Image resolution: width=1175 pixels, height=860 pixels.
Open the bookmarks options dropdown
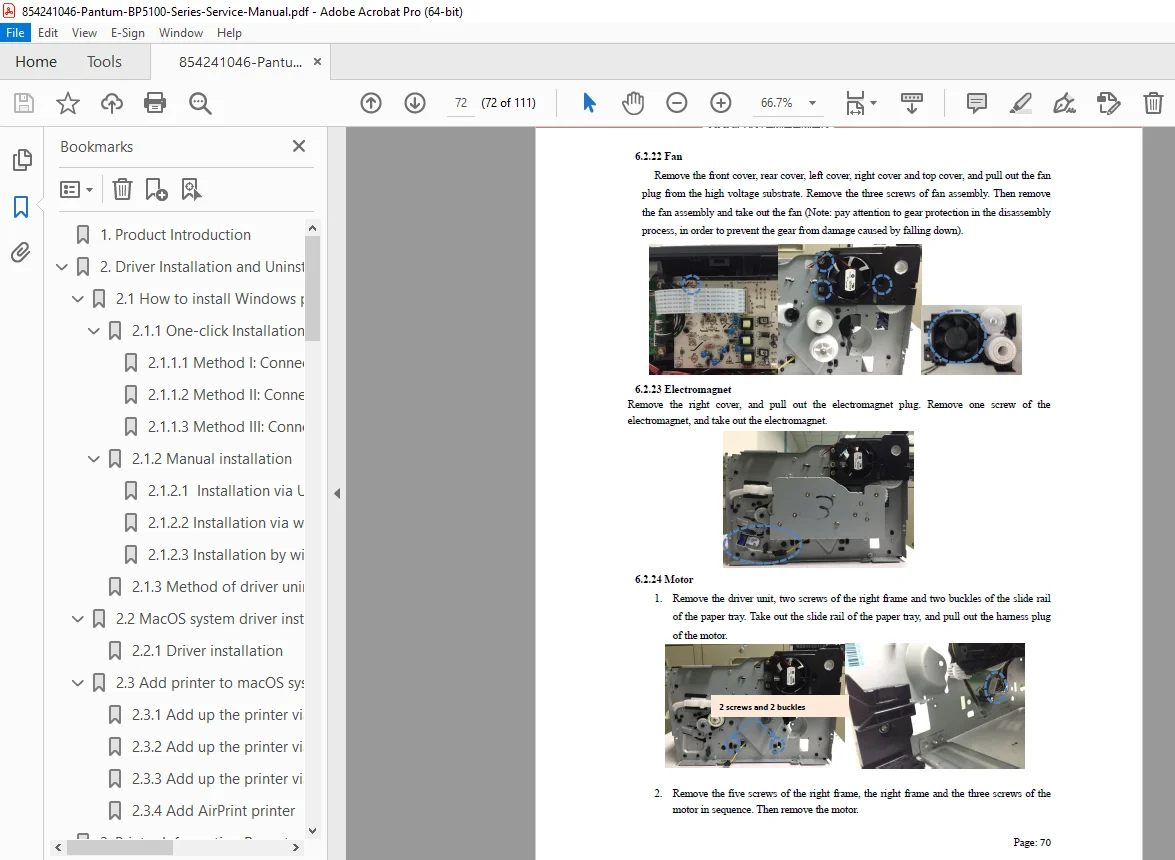(x=76, y=190)
